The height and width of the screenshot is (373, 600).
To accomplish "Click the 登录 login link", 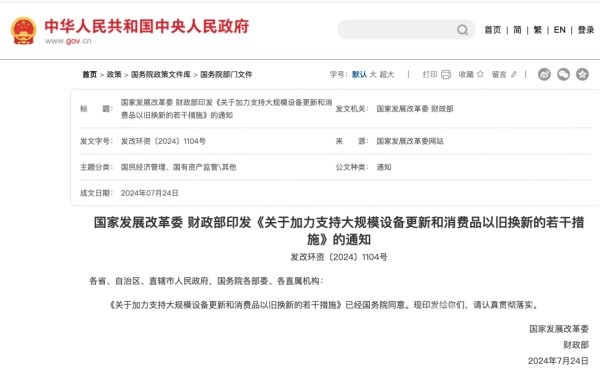I will 586,30.
